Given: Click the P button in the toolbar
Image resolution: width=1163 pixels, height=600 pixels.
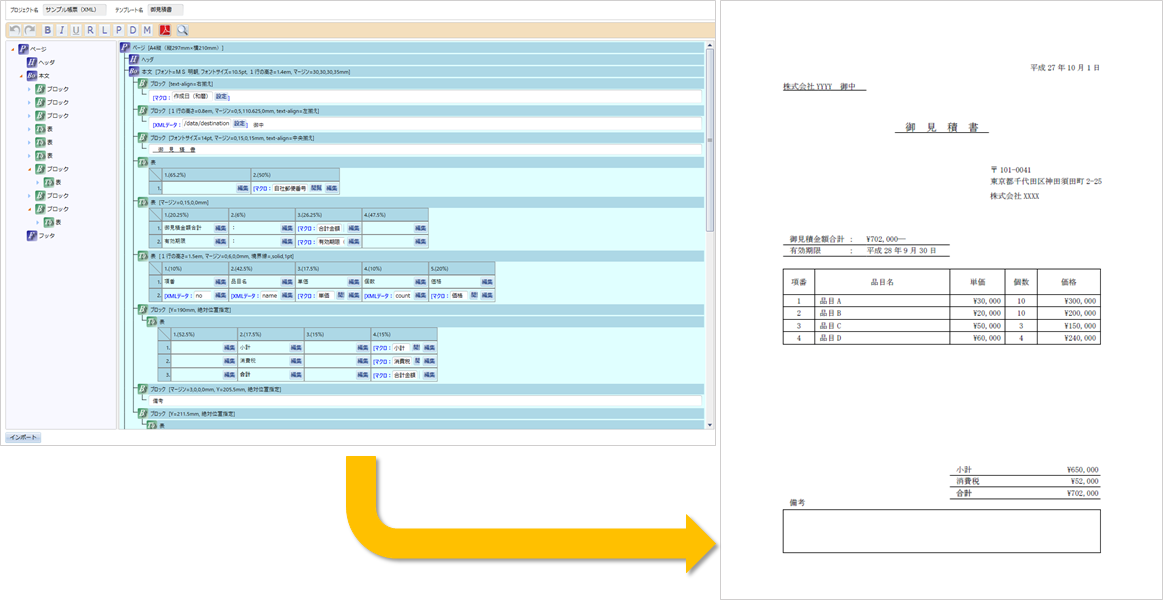Looking at the screenshot, I should [119, 30].
